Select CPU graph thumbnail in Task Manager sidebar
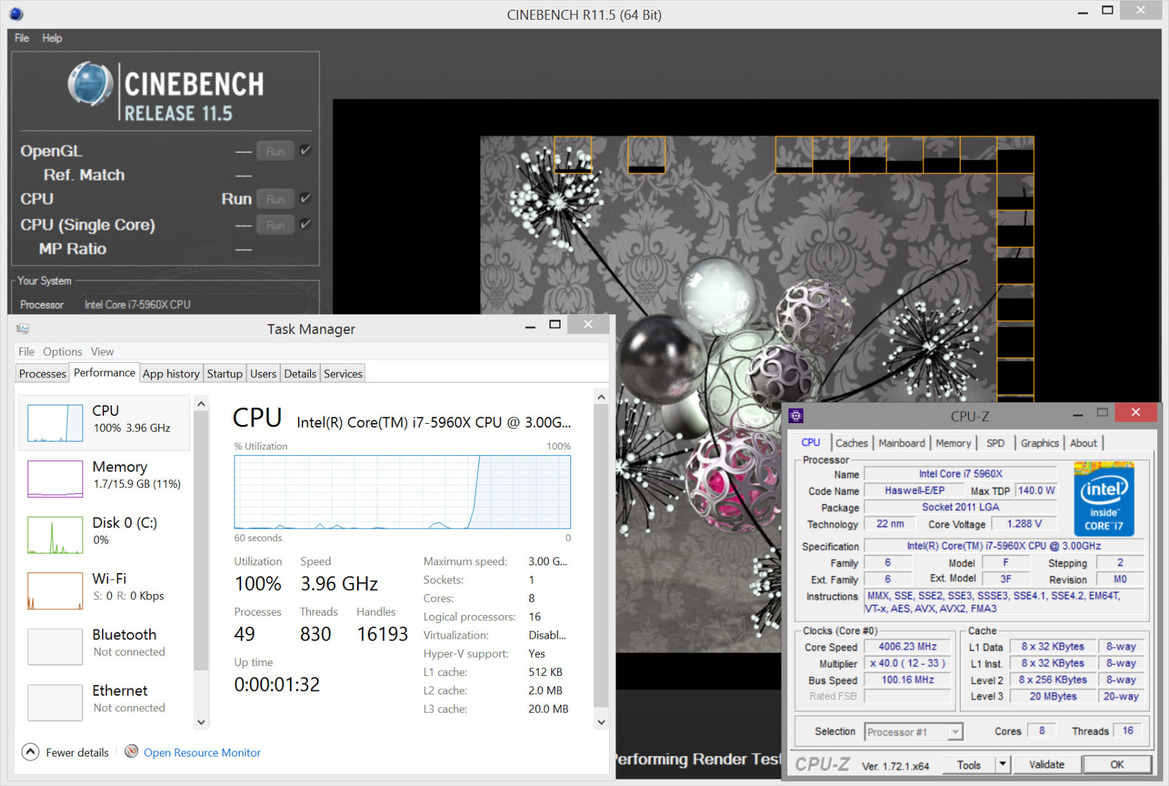The height and width of the screenshot is (786, 1169). click(55, 423)
